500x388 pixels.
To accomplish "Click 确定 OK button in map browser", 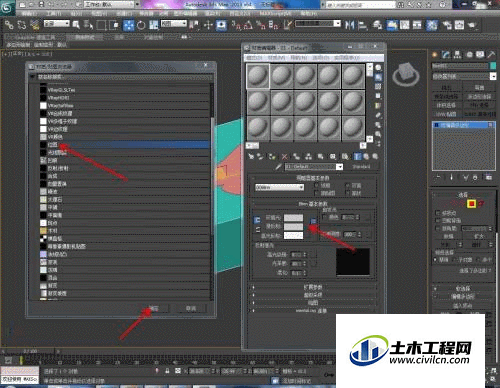I will pos(154,309).
